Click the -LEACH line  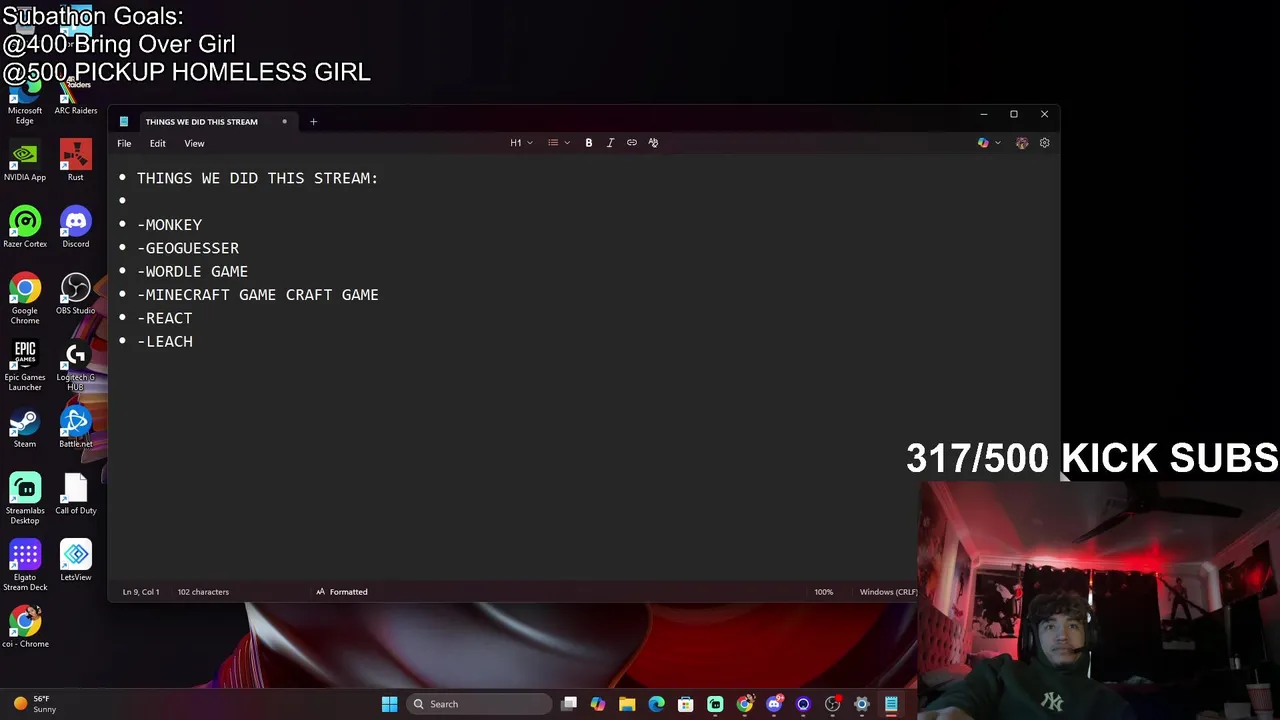(x=165, y=341)
